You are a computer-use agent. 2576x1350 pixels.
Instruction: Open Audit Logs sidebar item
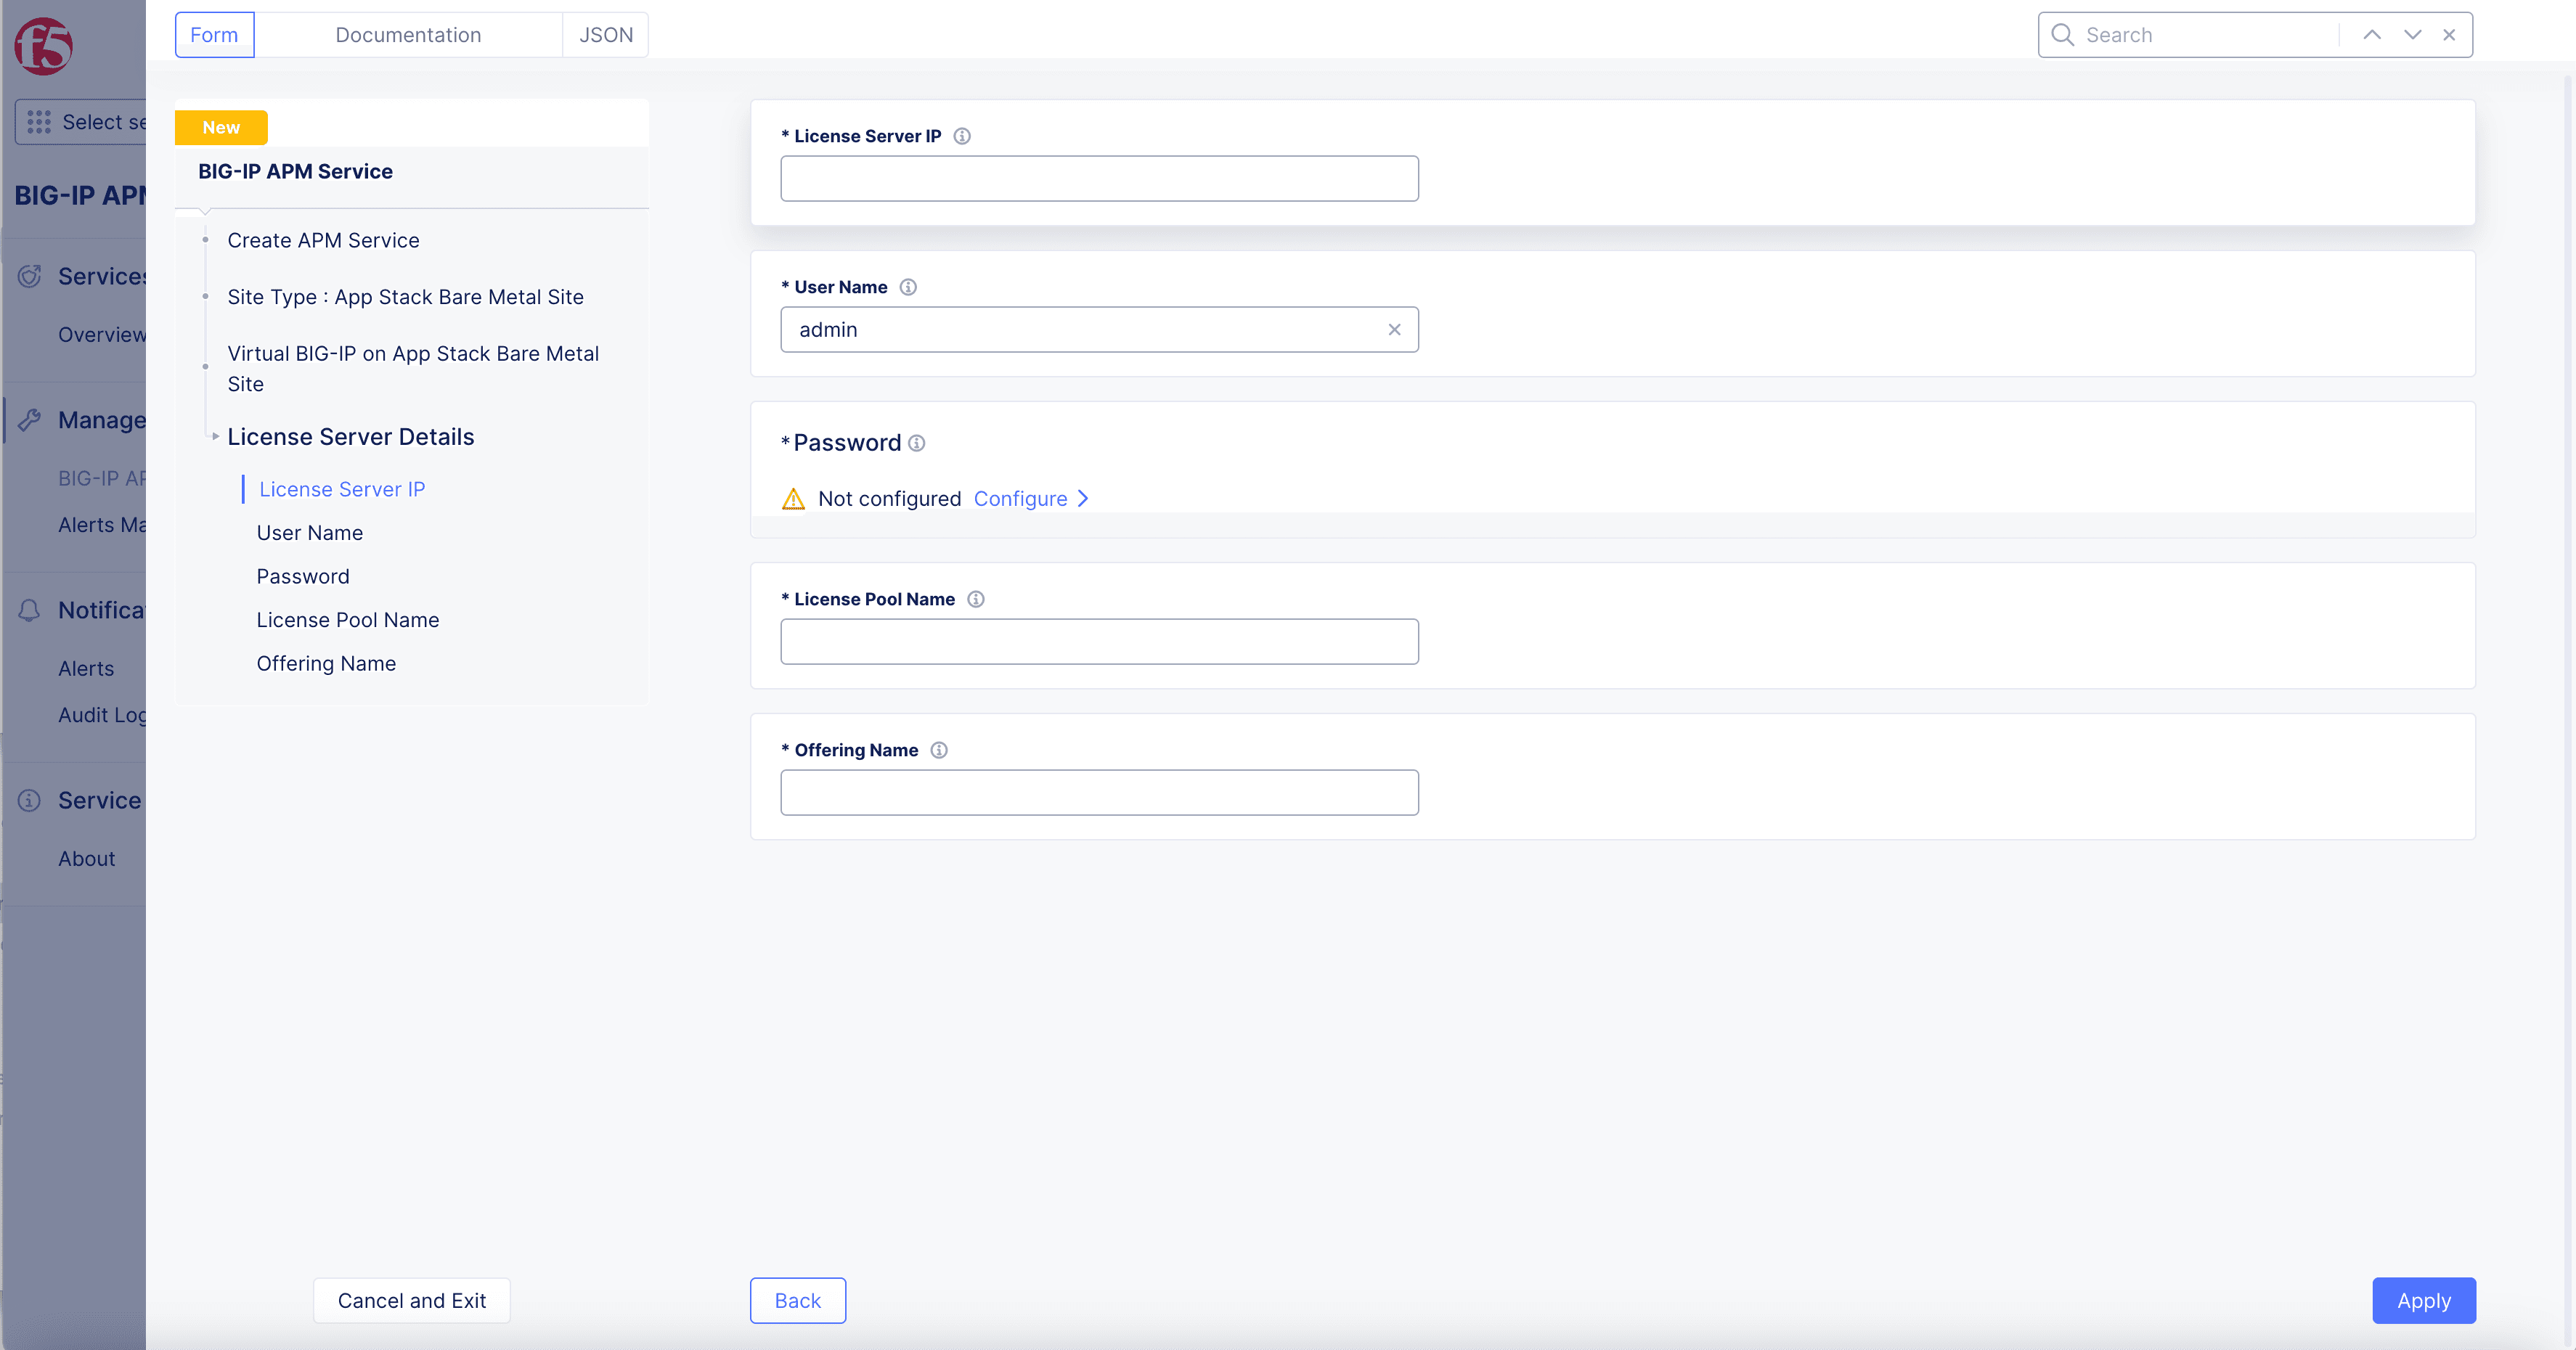point(101,715)
